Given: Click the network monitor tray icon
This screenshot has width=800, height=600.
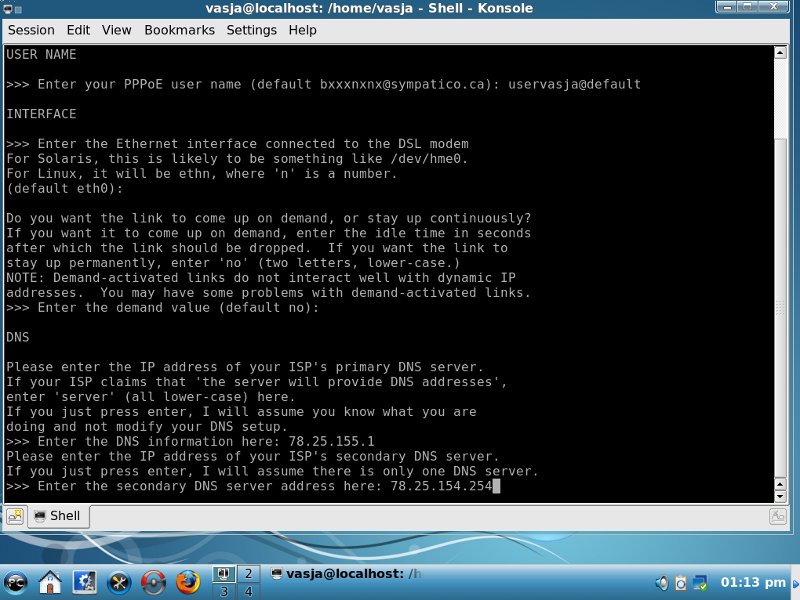Looking at the screenshot, I should [x=700, y=581].
